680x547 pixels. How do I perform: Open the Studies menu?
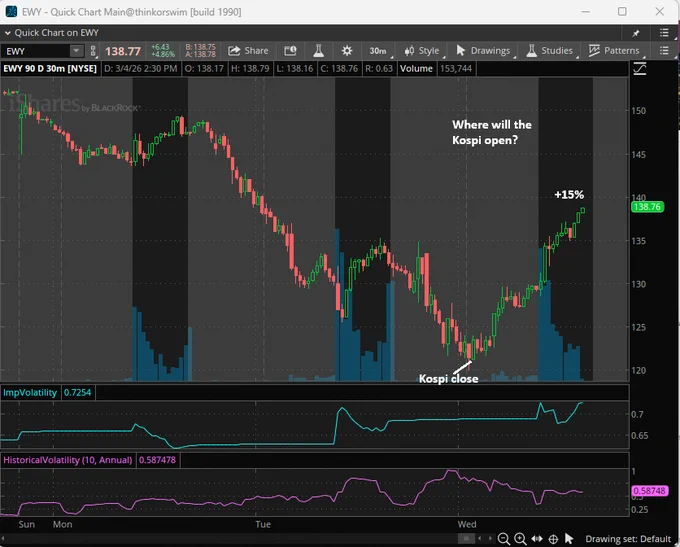pos(550,51)
